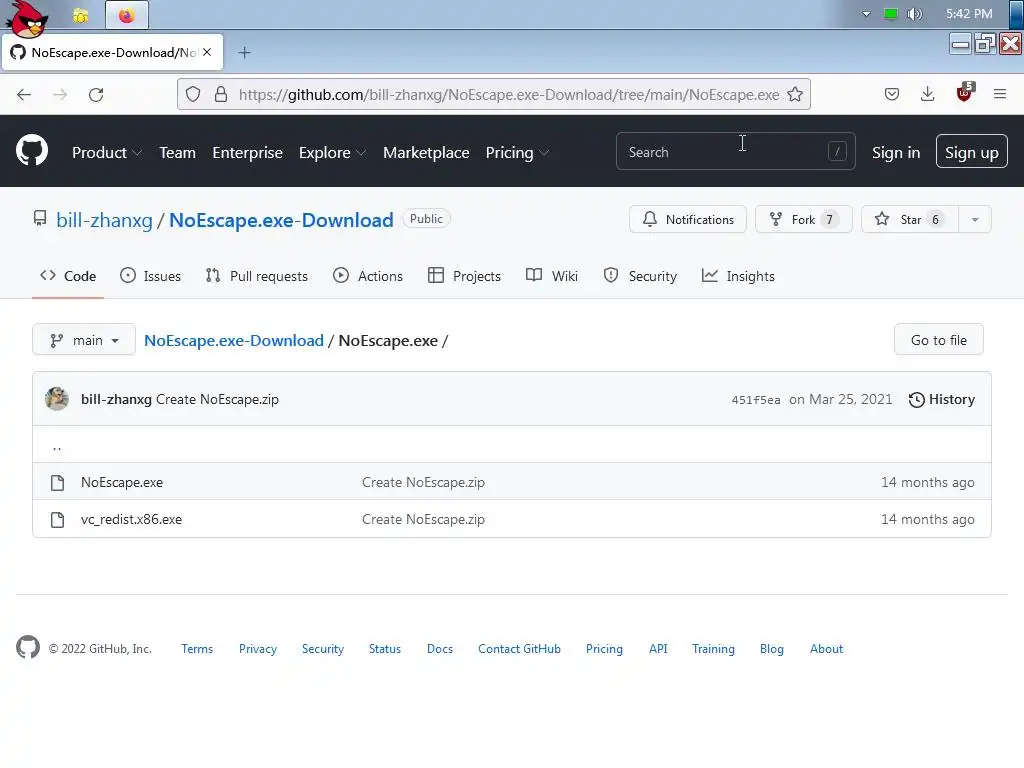Click the Notifications button

pos(688,219)
